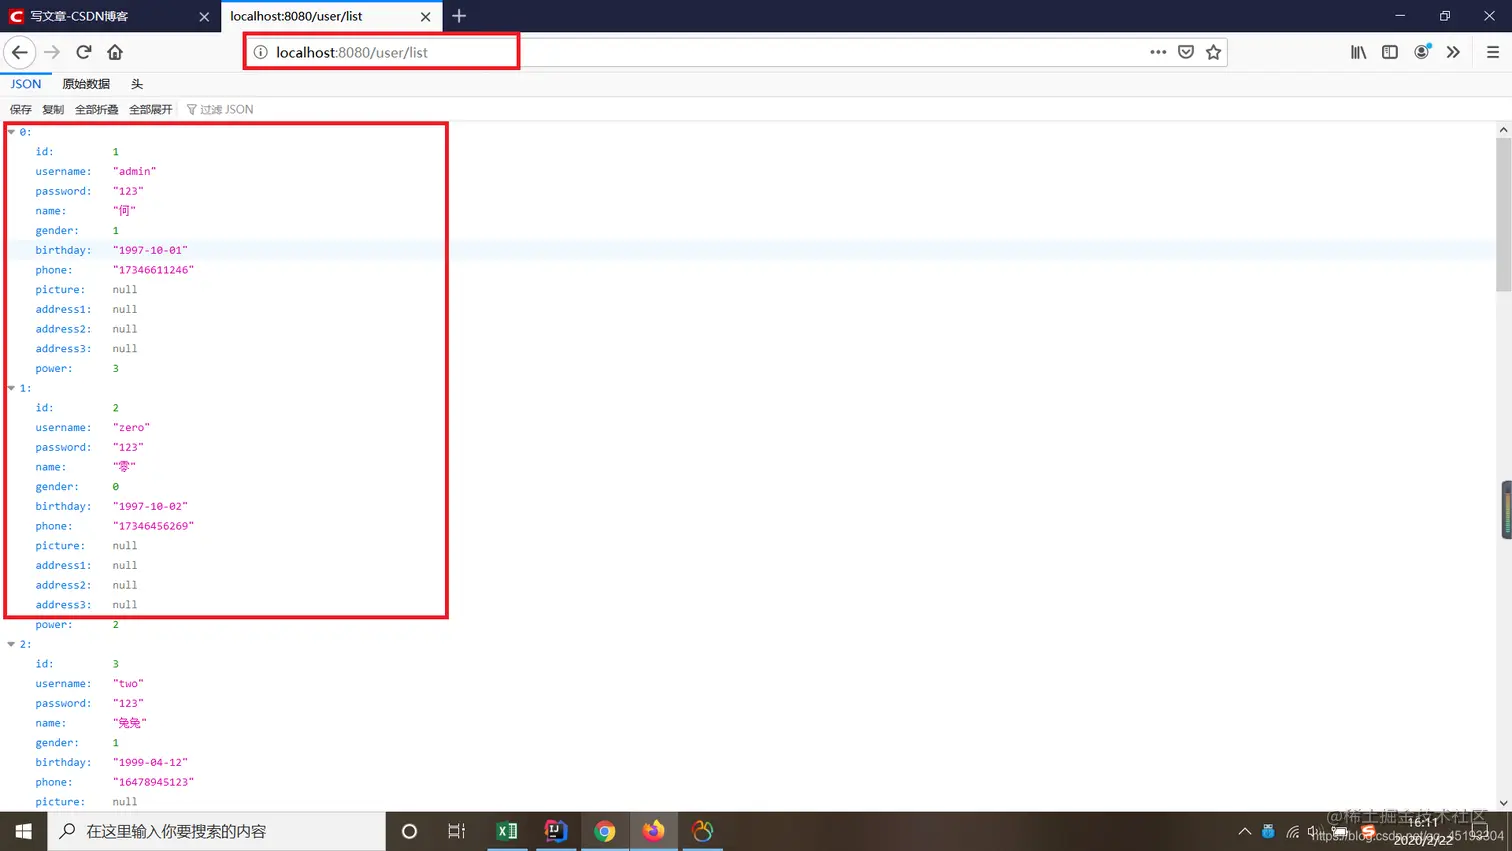Open the 原始数据 raw data tab

86,84
